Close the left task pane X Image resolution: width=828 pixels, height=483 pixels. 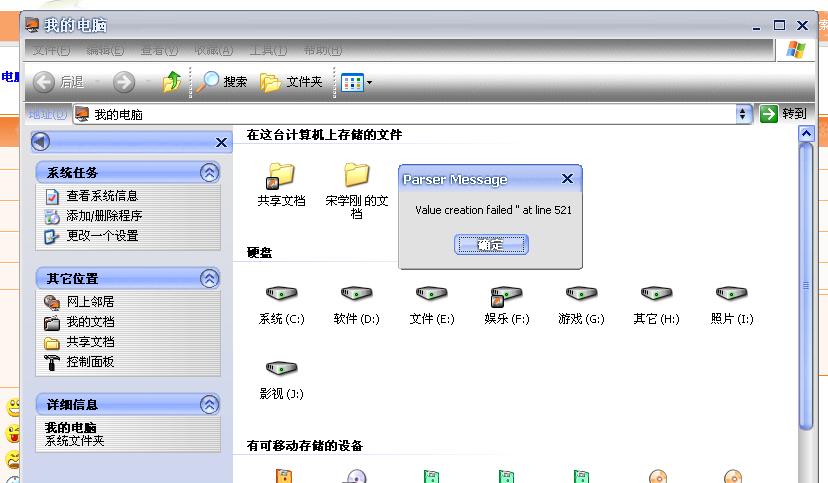click(x=221, y=143)
